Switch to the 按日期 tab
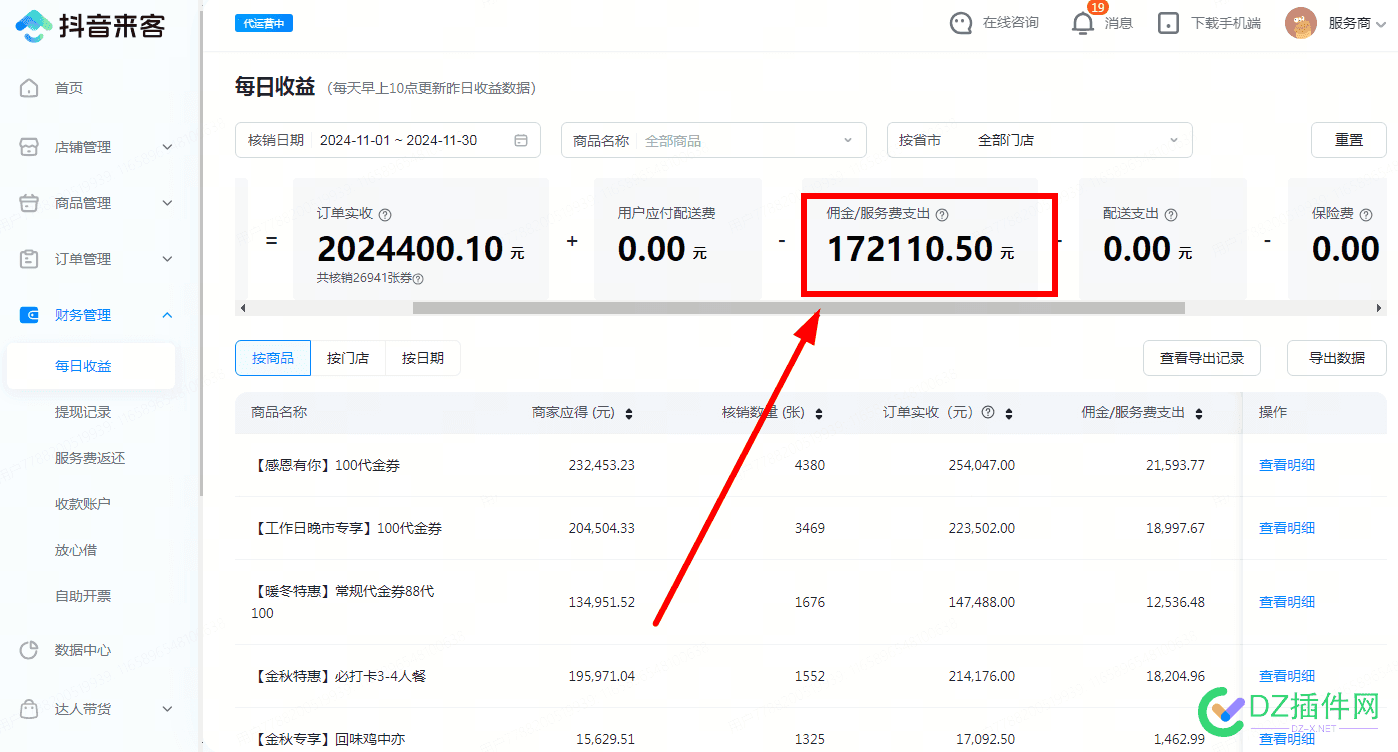Screen dimensions: 1398x752 pos(422,358)
